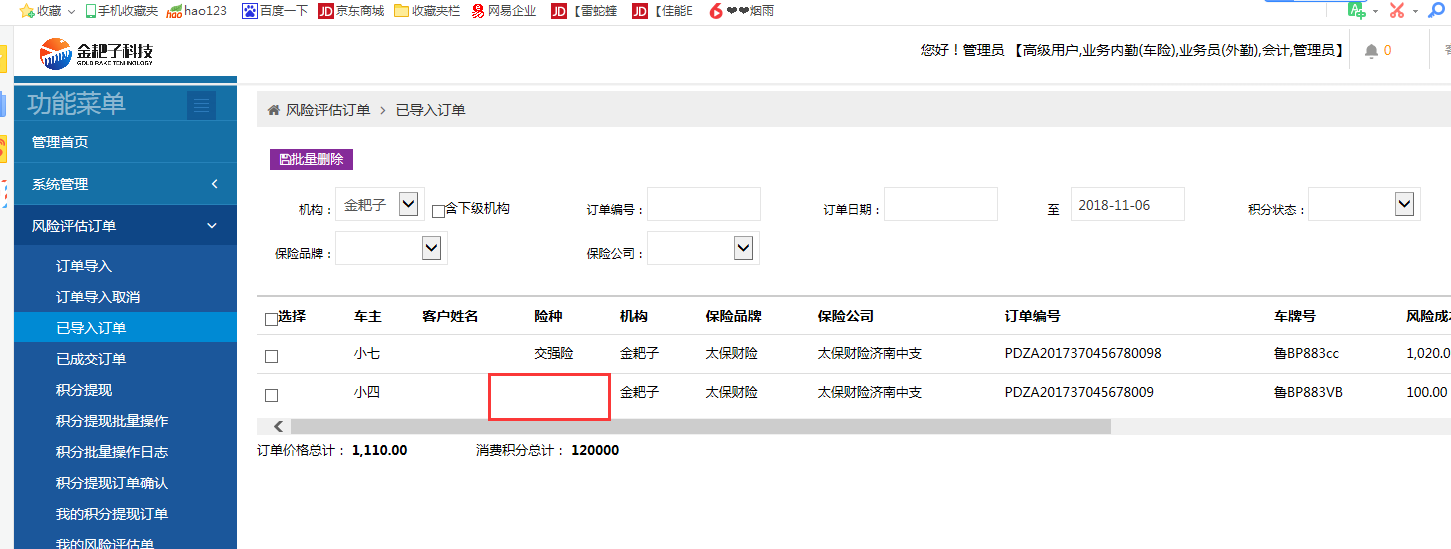Open 我的积分提现订单 in the sidebar

[112, 514]
